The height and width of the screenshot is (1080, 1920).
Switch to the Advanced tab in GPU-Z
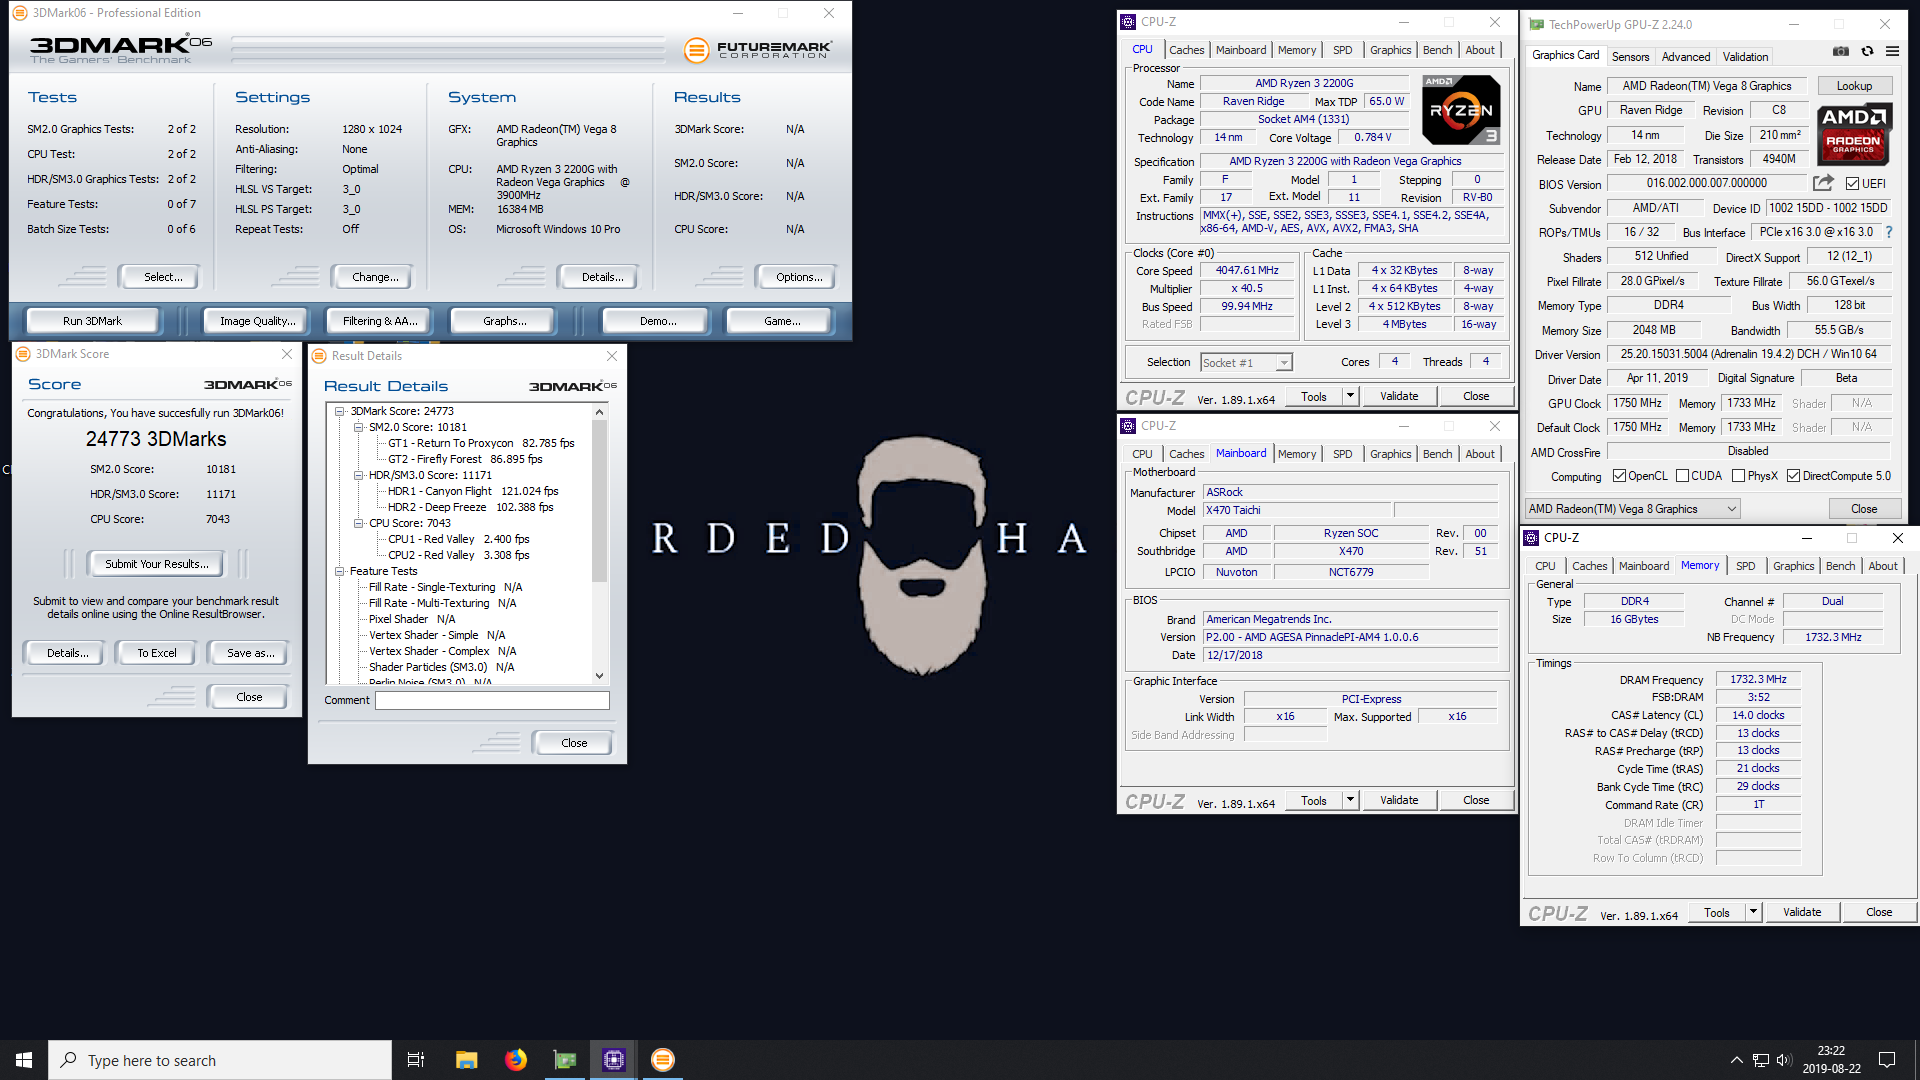point(1686,57)
